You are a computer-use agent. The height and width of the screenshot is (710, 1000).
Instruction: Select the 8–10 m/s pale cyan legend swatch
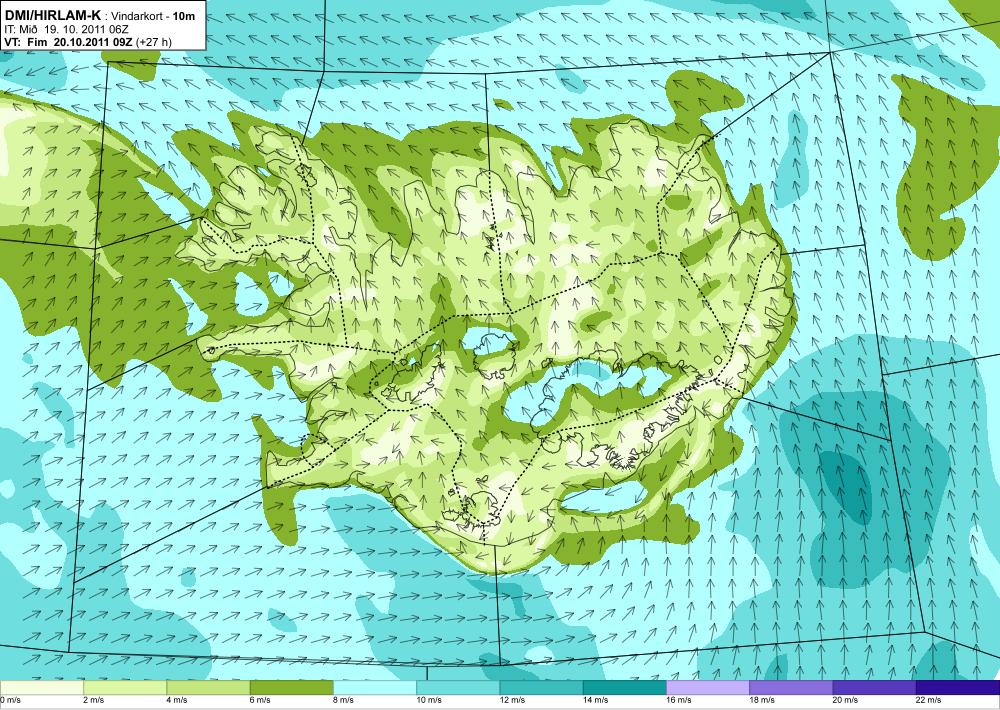[374, 688]
